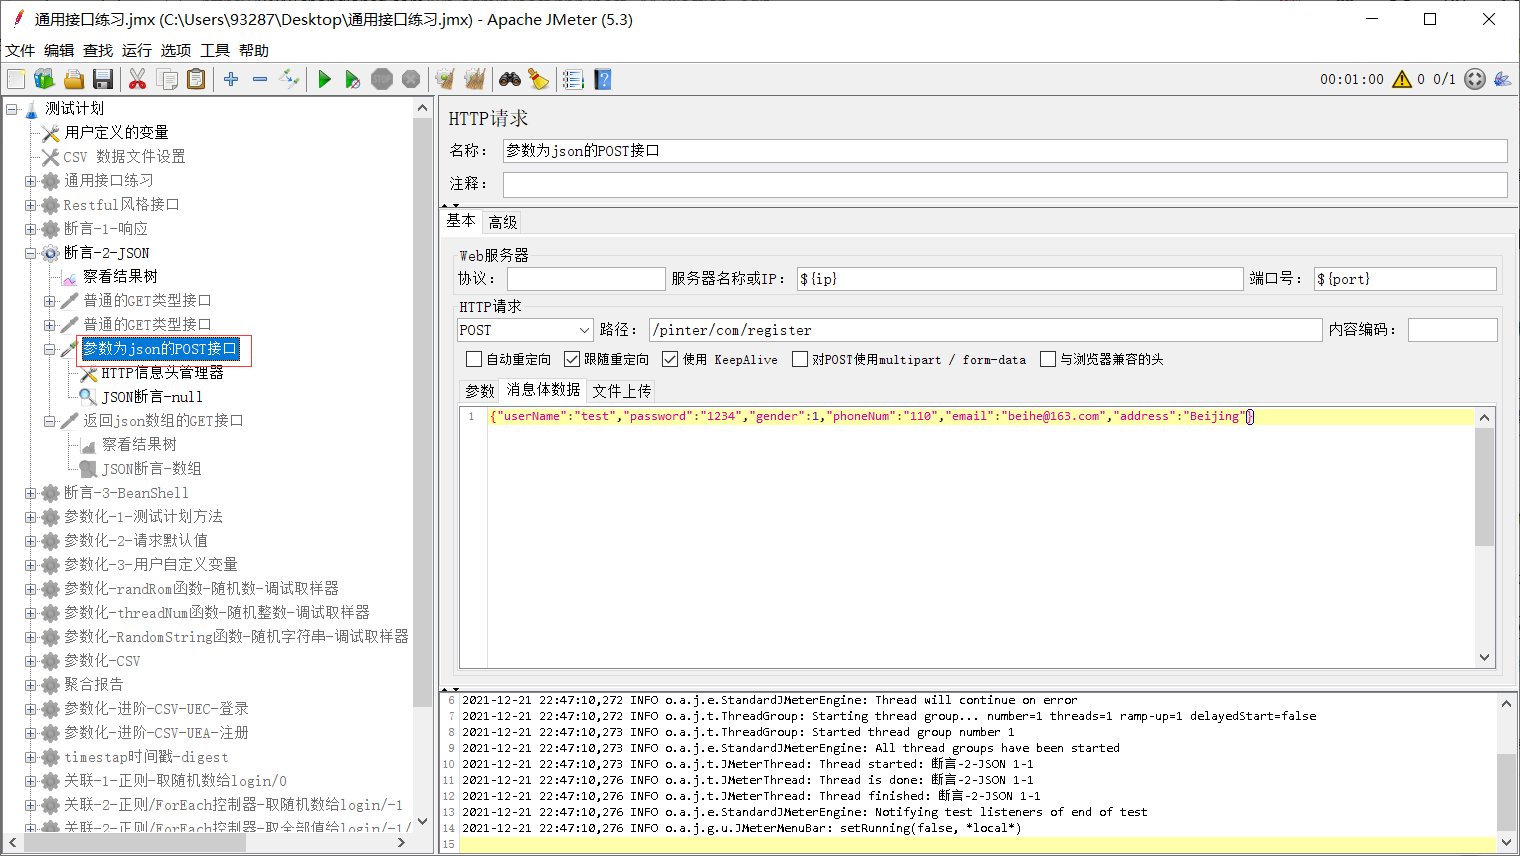Open the 编辑 menu
The height and width of the screenshot is (856, 1520).
[x=59, y=50]
